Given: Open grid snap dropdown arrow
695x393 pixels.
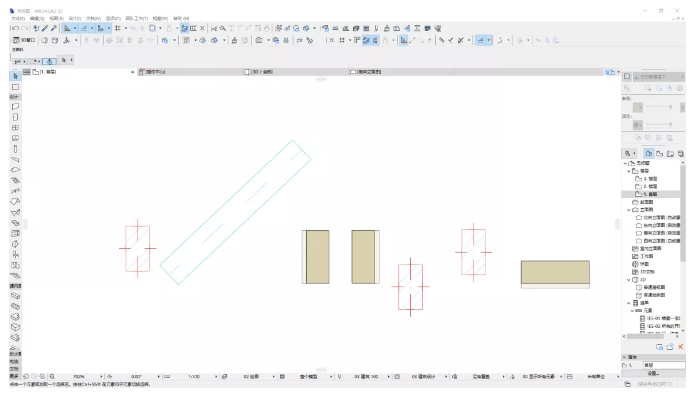Looking at the screenshot, I should click(x=126, y=28).
